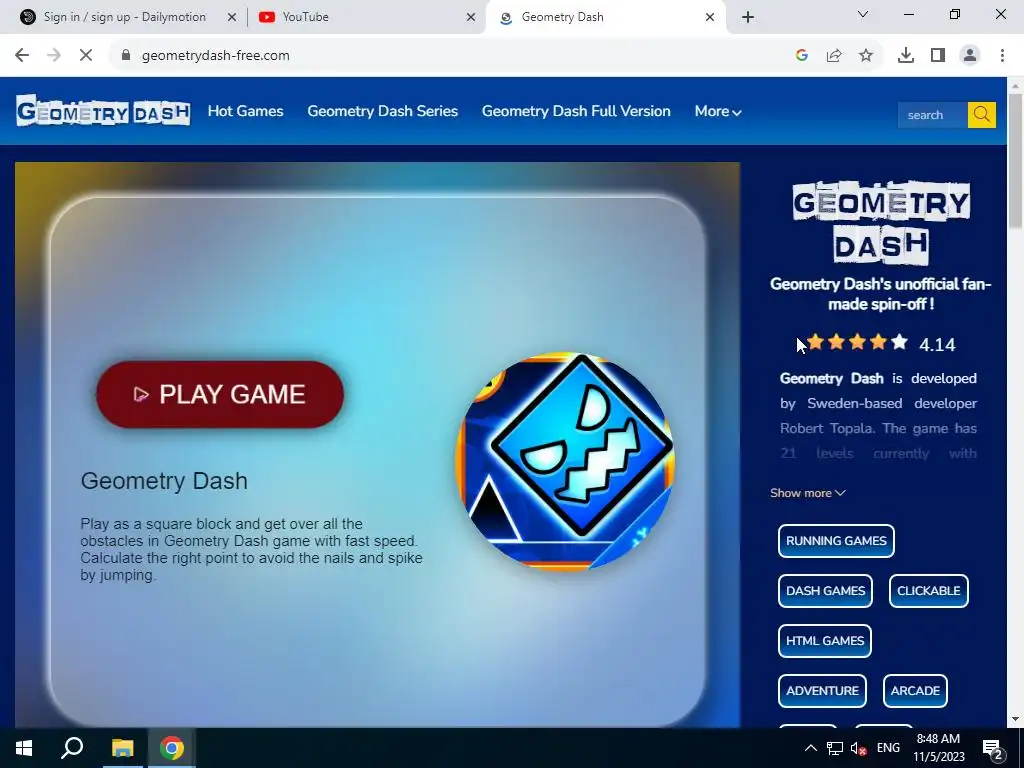Open File Explorer from taskbar
1024x768 pixels.
point(122,748)
